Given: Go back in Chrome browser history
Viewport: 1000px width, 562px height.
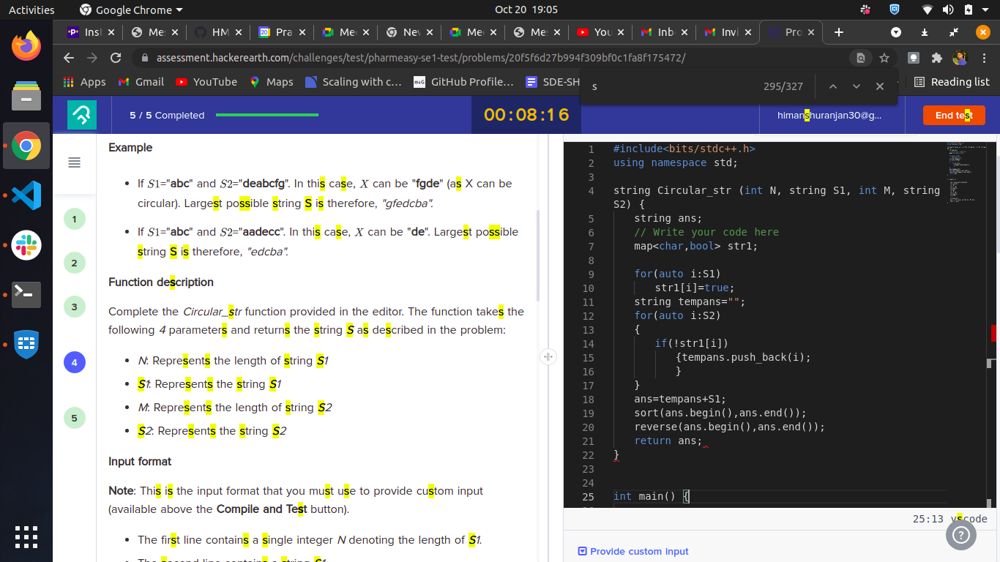Looking at the screenshot, I should [x=69, y=57].
